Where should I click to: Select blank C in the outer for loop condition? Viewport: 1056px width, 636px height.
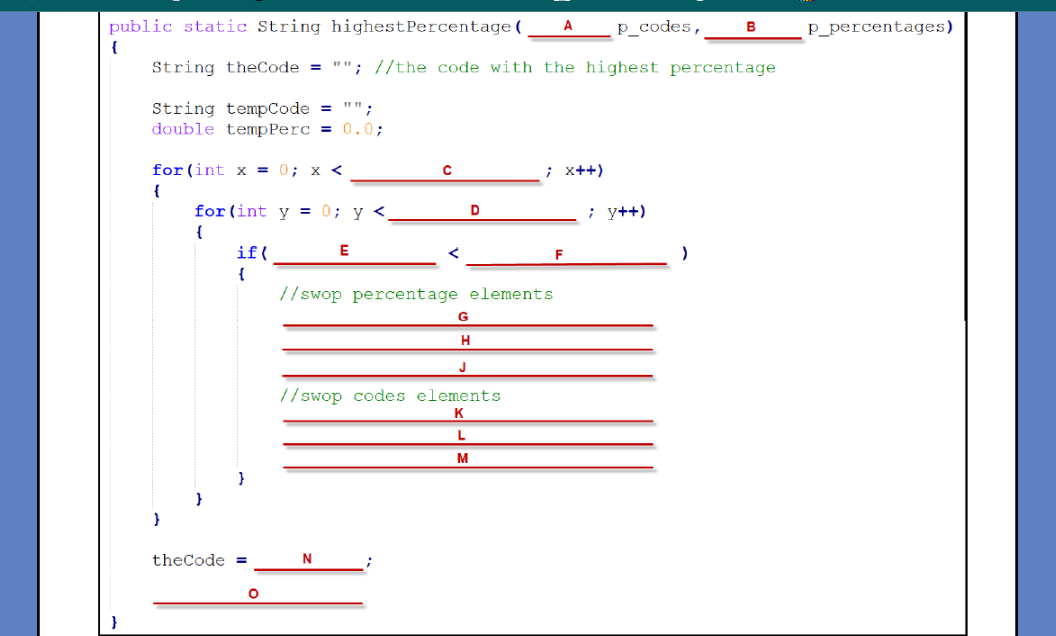(446, 174)
